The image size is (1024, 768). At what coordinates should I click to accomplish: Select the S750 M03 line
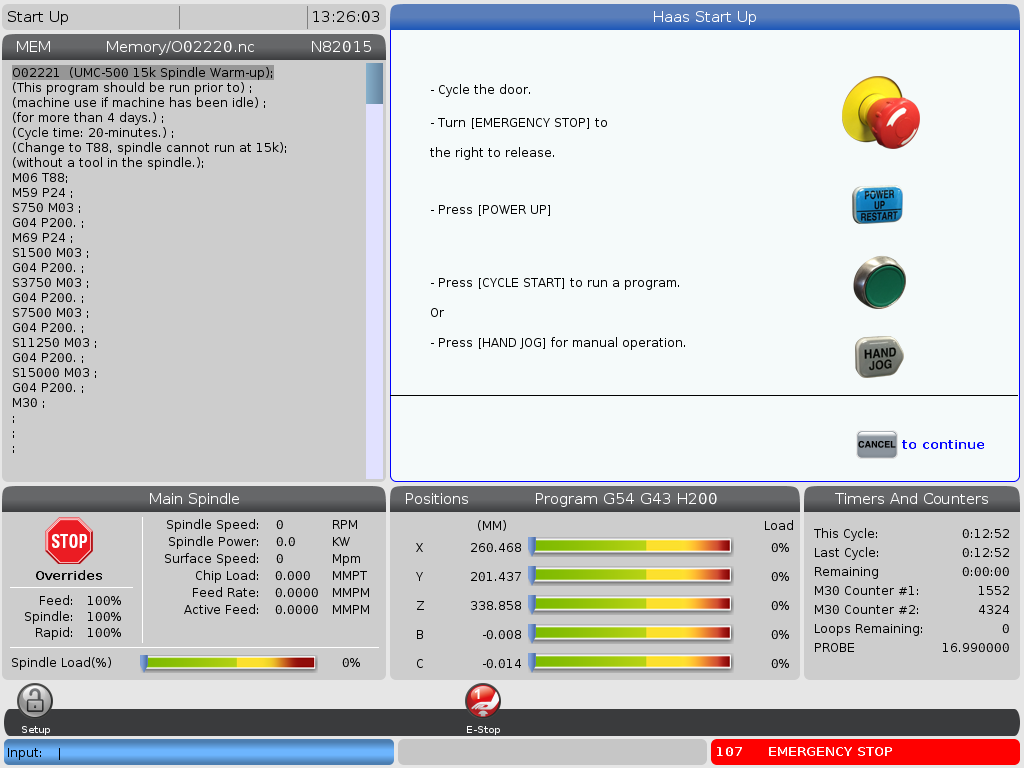point(46,208)
